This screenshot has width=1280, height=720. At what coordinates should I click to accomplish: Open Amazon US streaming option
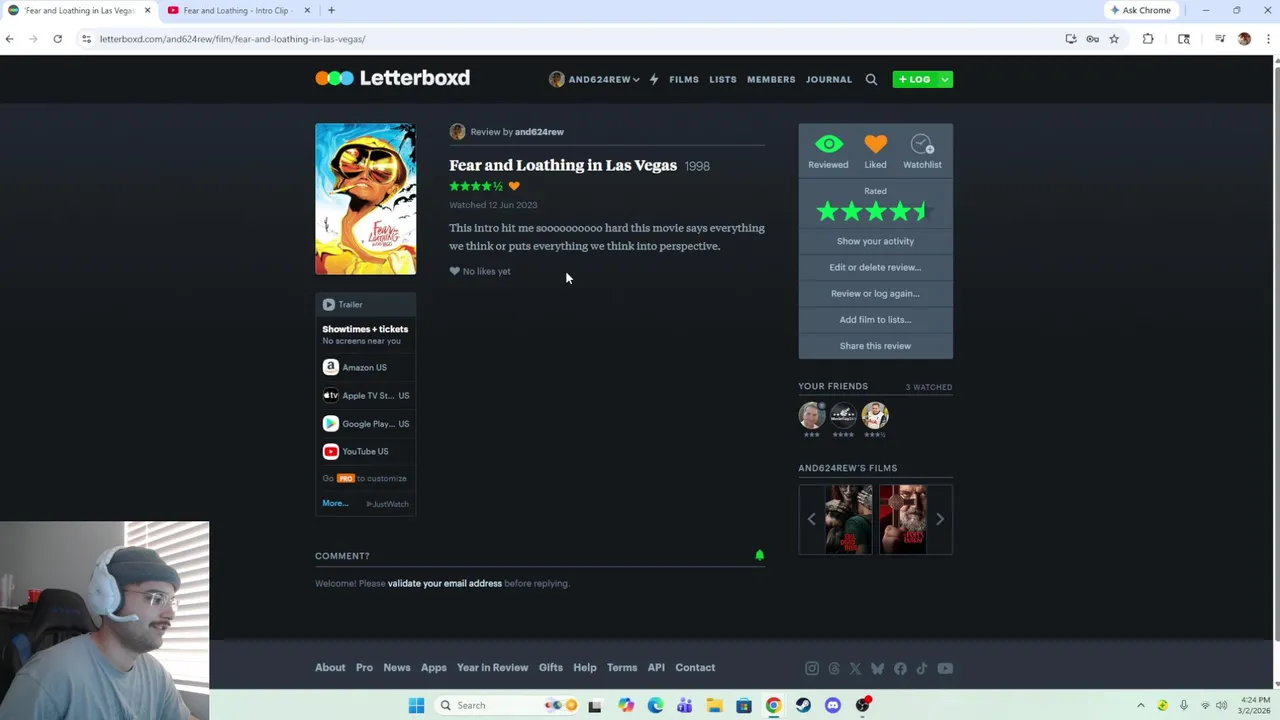[x=365, y=367]
